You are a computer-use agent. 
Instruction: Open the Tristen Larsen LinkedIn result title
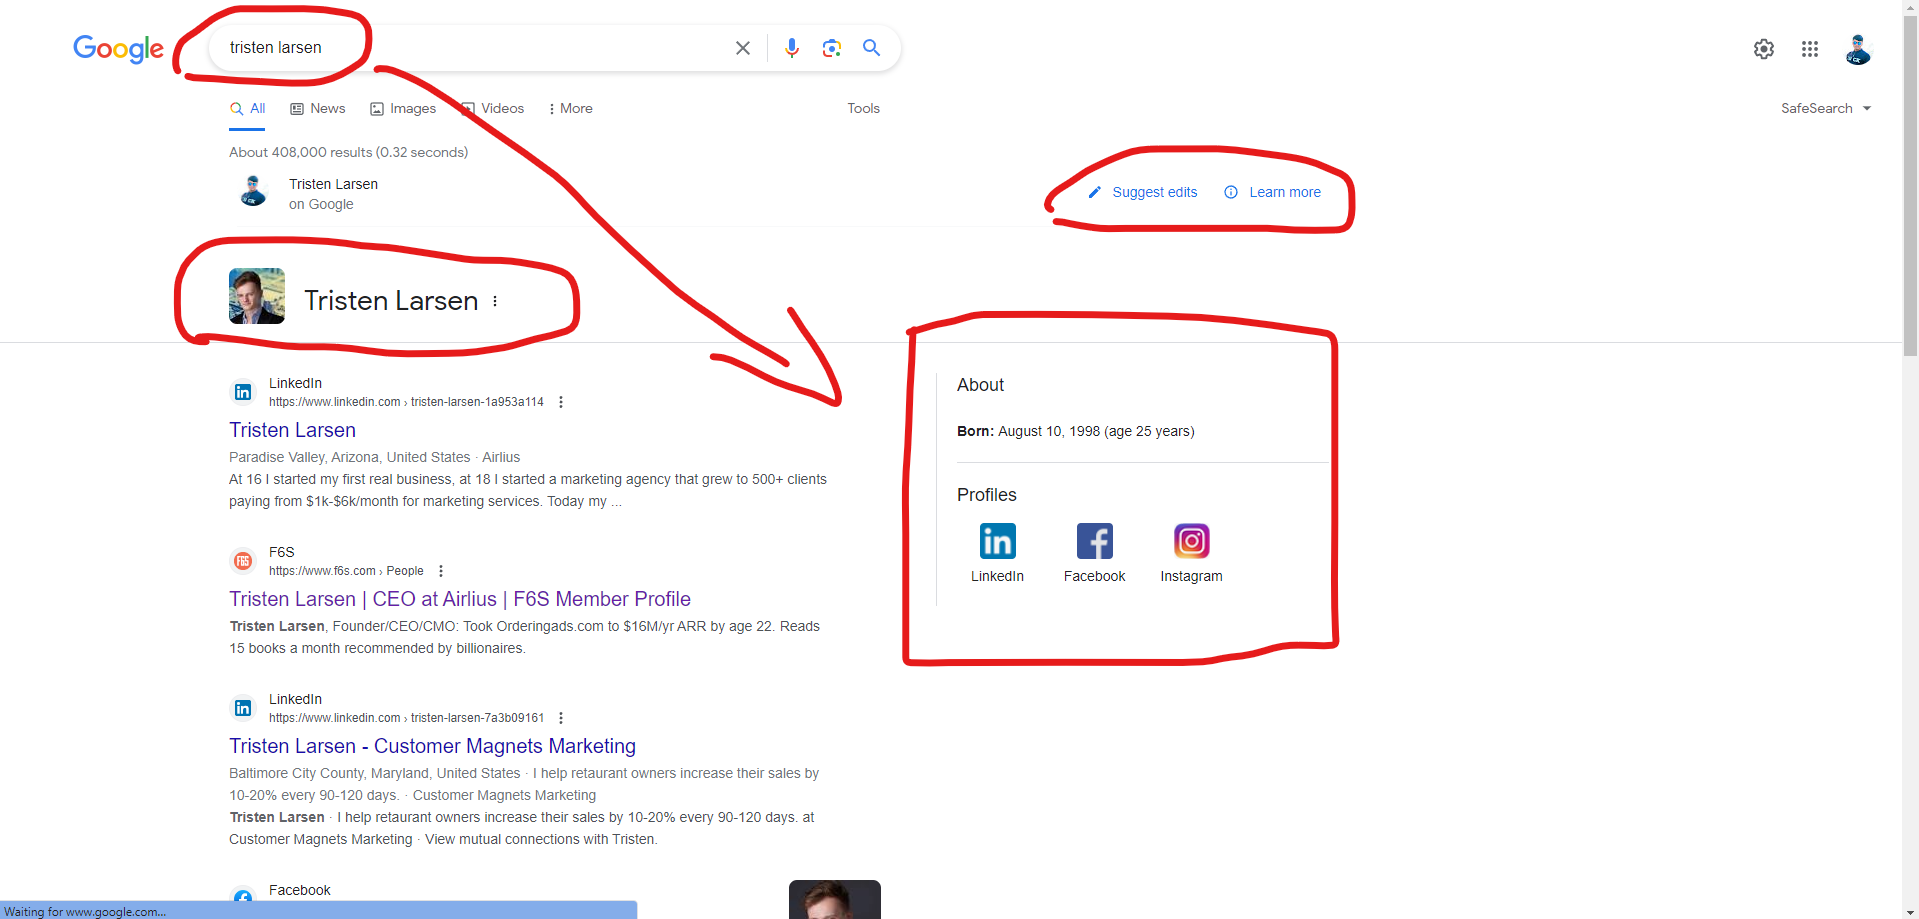click(x=292, y=430)
